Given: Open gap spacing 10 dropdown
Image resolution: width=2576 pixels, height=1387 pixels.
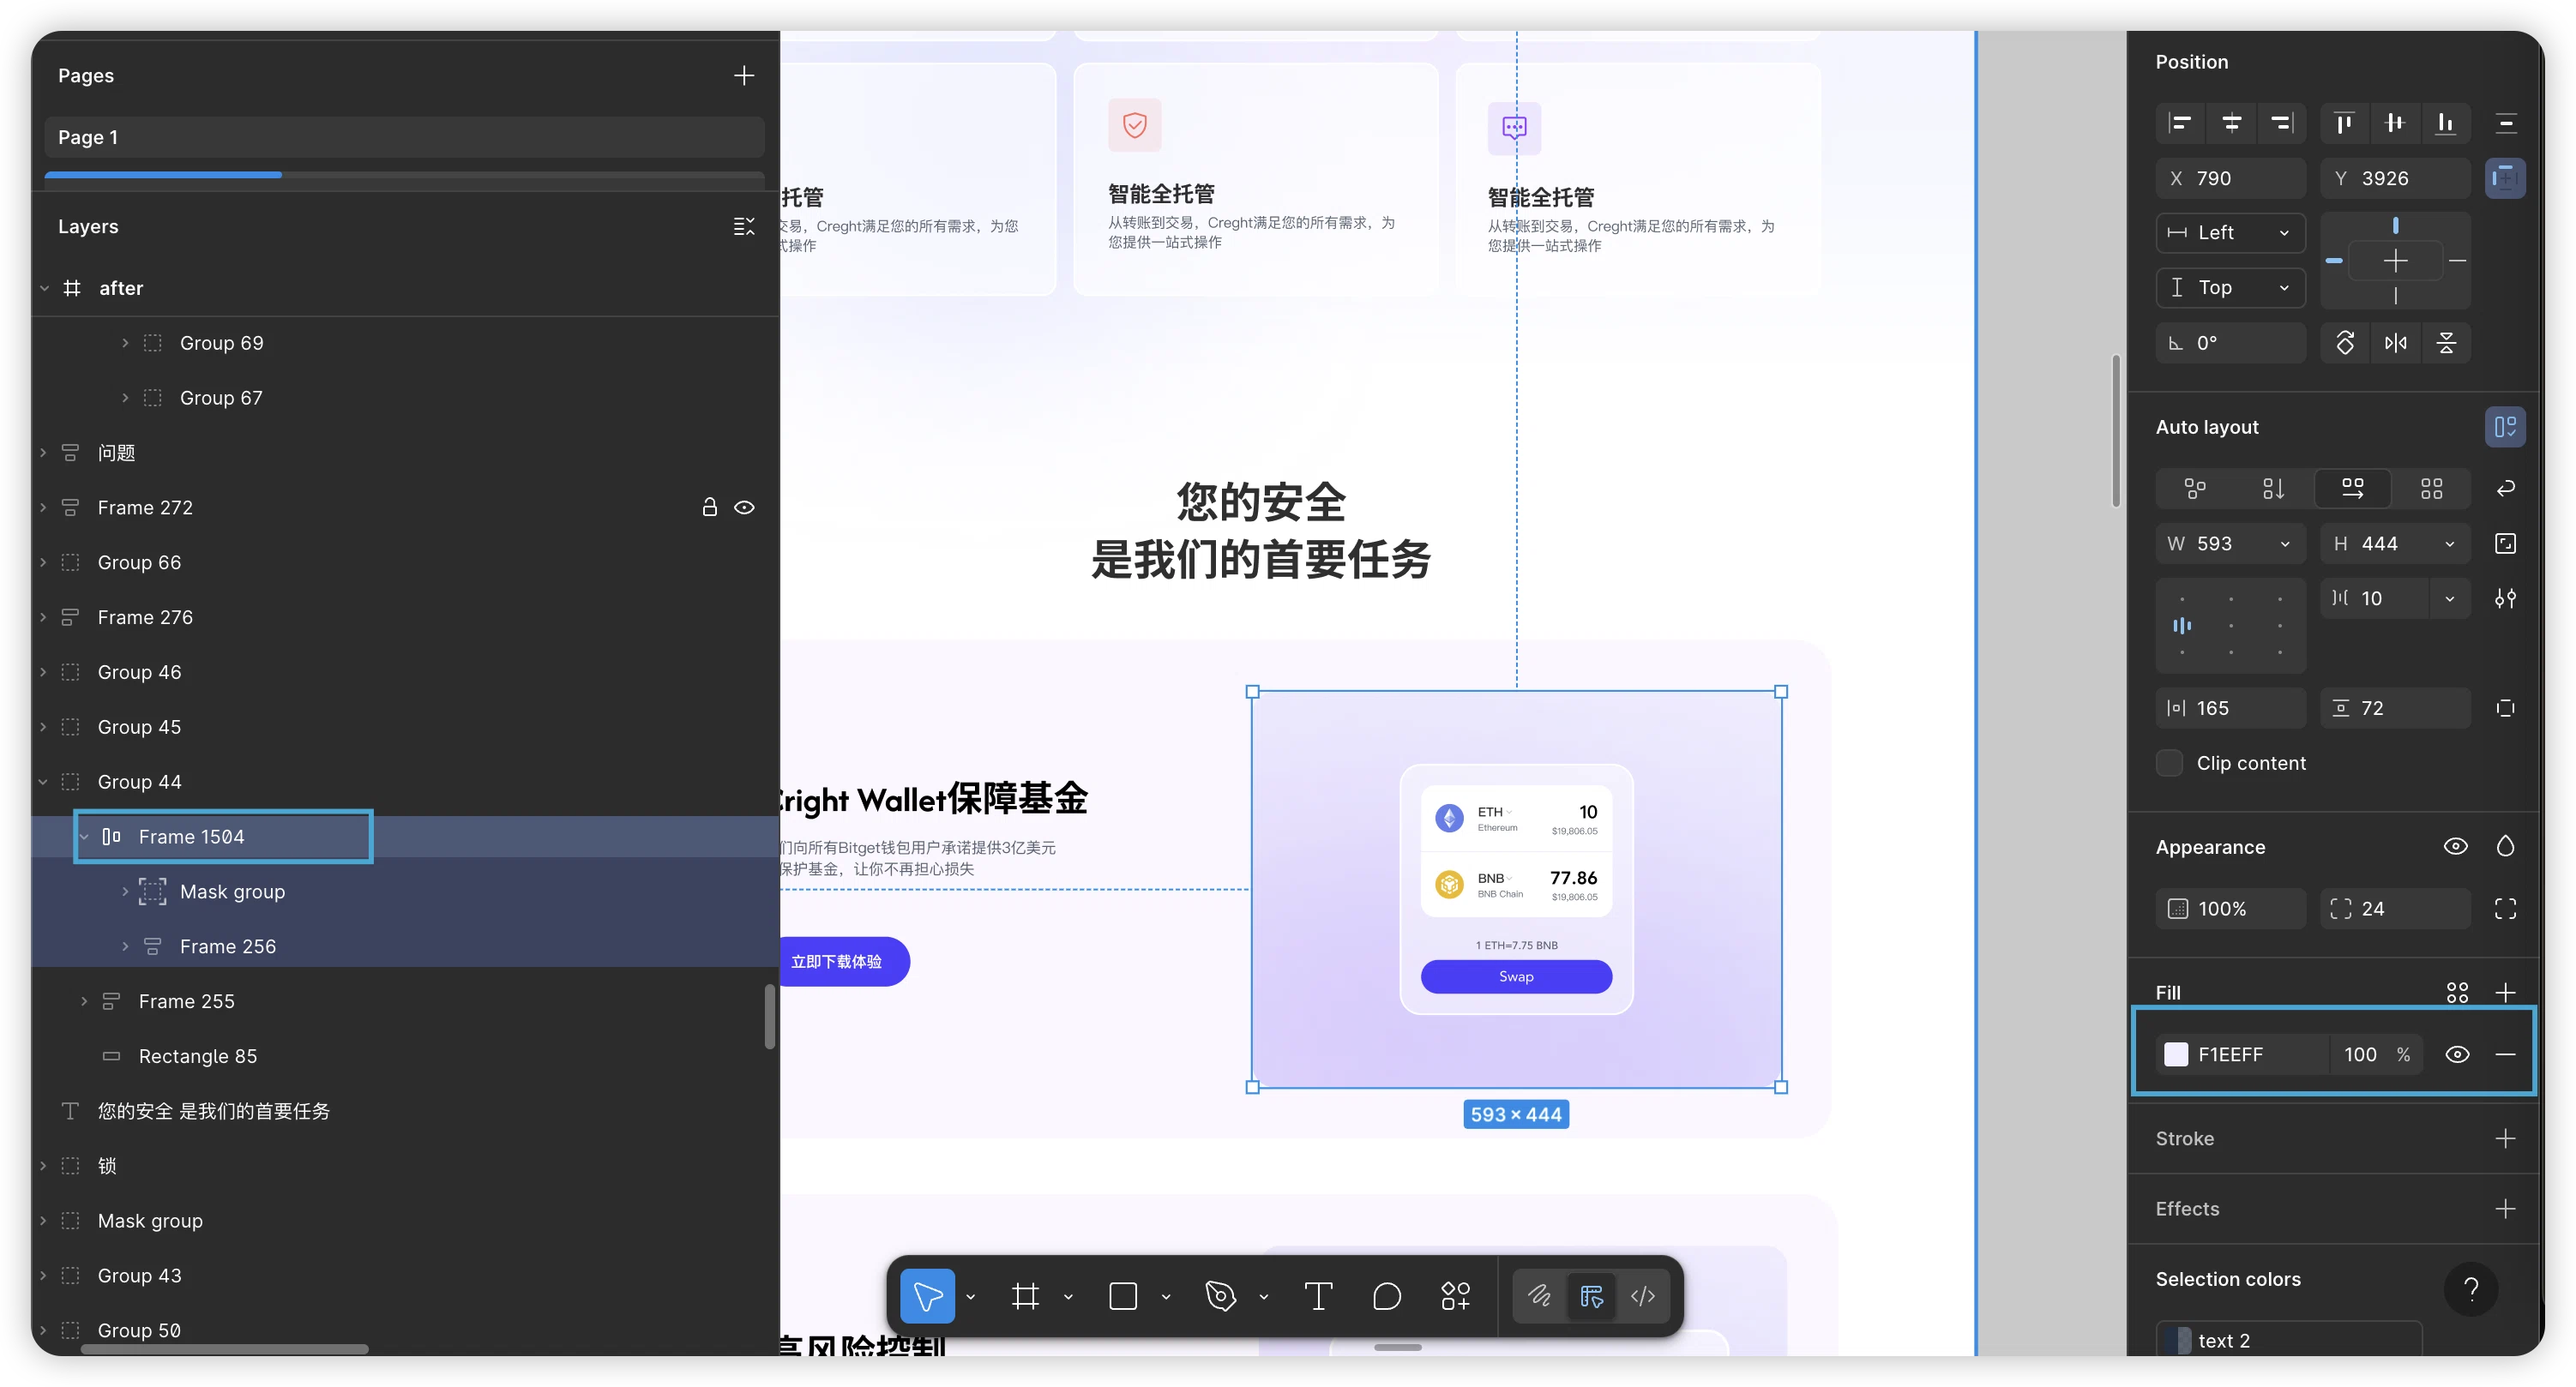Looking at the screenshot, I should [2450, 598].
